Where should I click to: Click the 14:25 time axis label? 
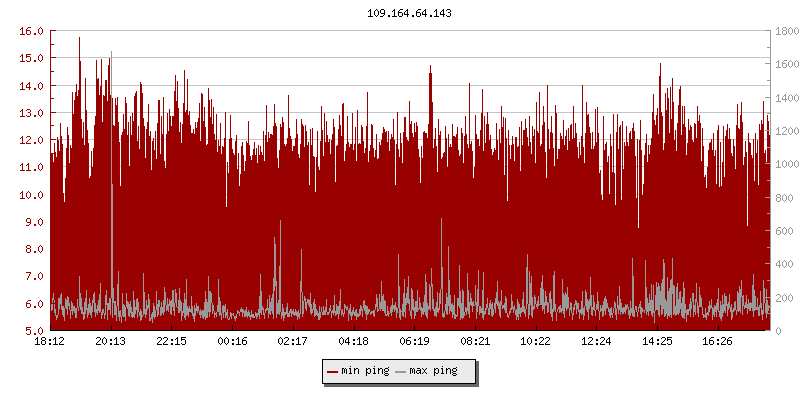[x=657, y=341]
